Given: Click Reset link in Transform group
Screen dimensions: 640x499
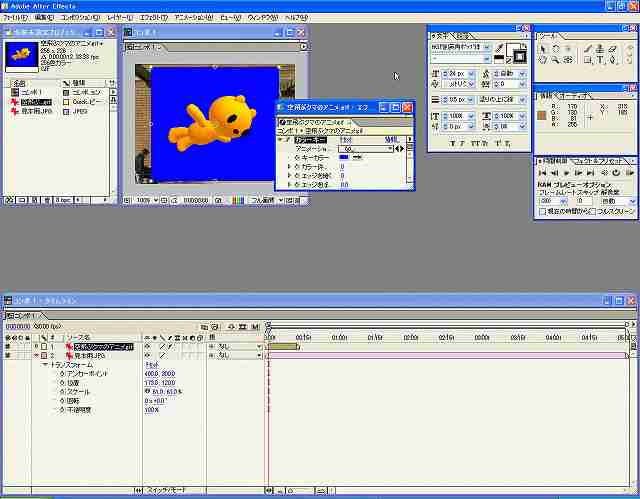Looking at the screenshot, I should coord(152,365).
